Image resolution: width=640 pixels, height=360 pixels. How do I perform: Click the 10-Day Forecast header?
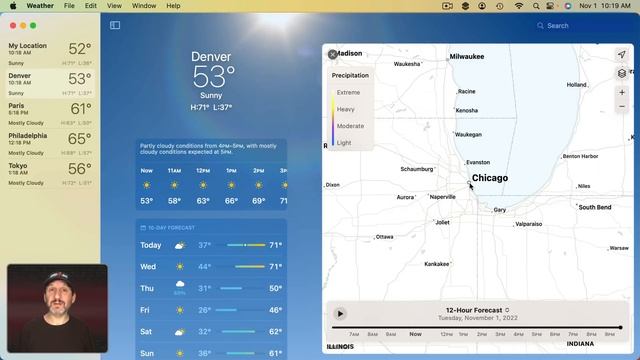click(x=168, y=228)
